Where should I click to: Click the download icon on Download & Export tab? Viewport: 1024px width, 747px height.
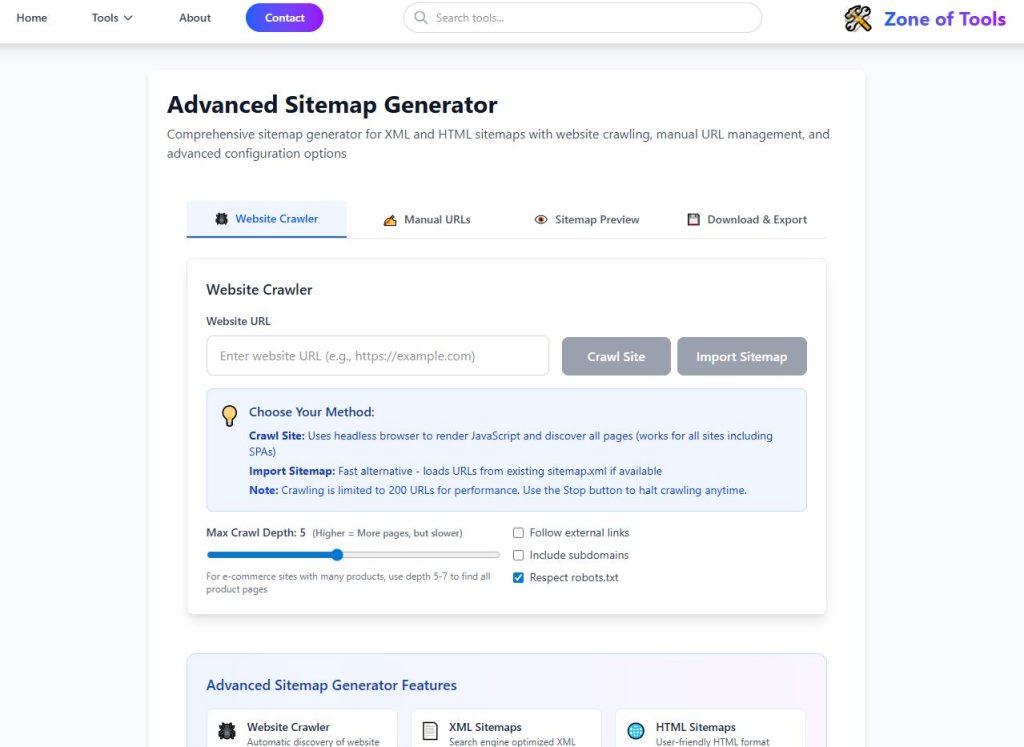click(x=692, y=218)
